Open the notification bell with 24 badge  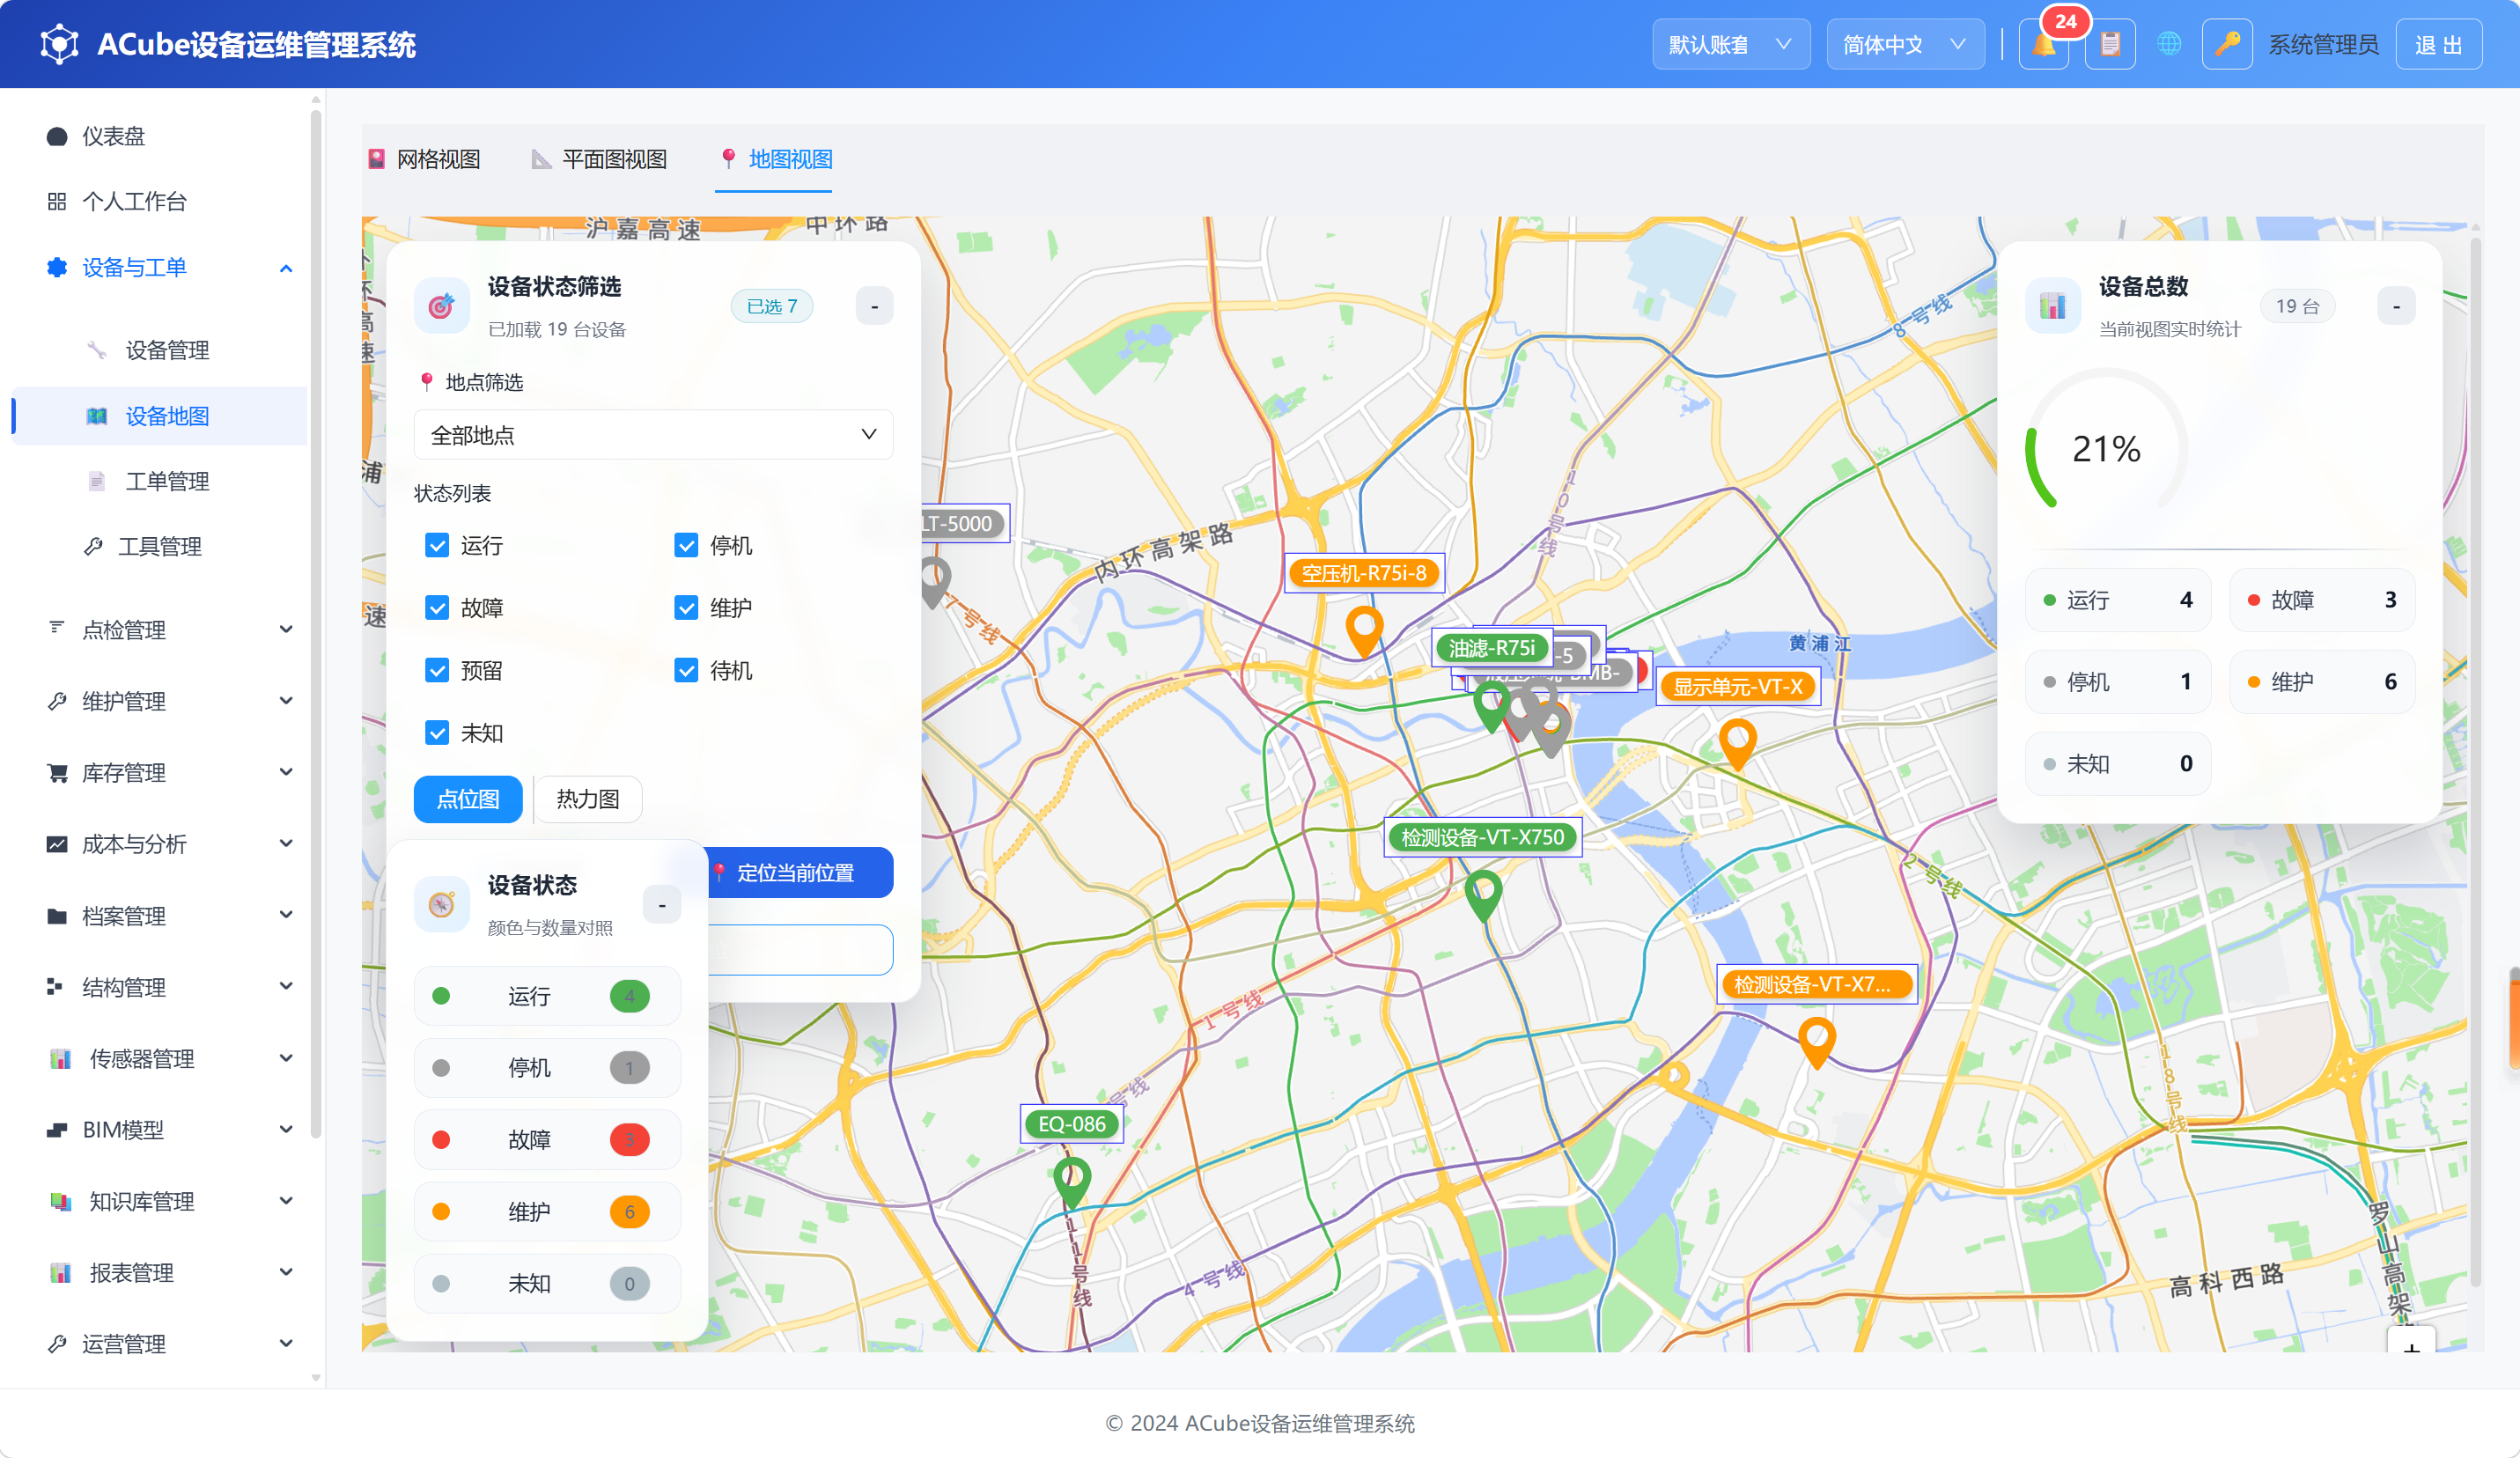click(2043, 44)
